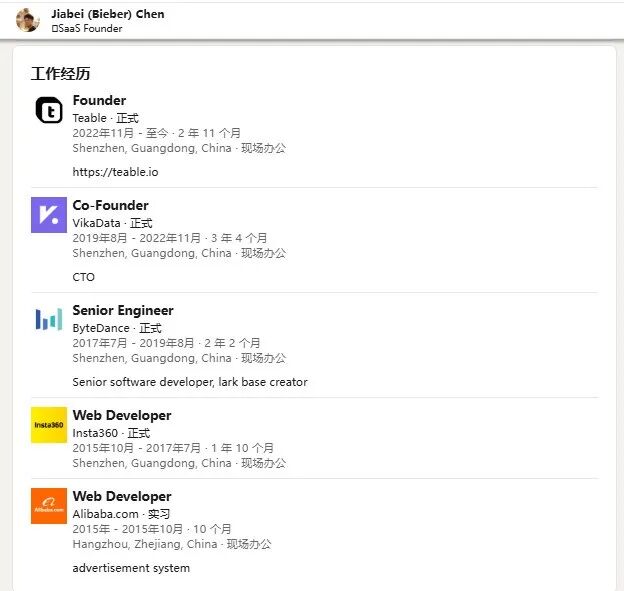Click the Web Developer title at Alibaba.com
Image resolution: width=624 pixels, height=591 pixels.
pos(122,496)
